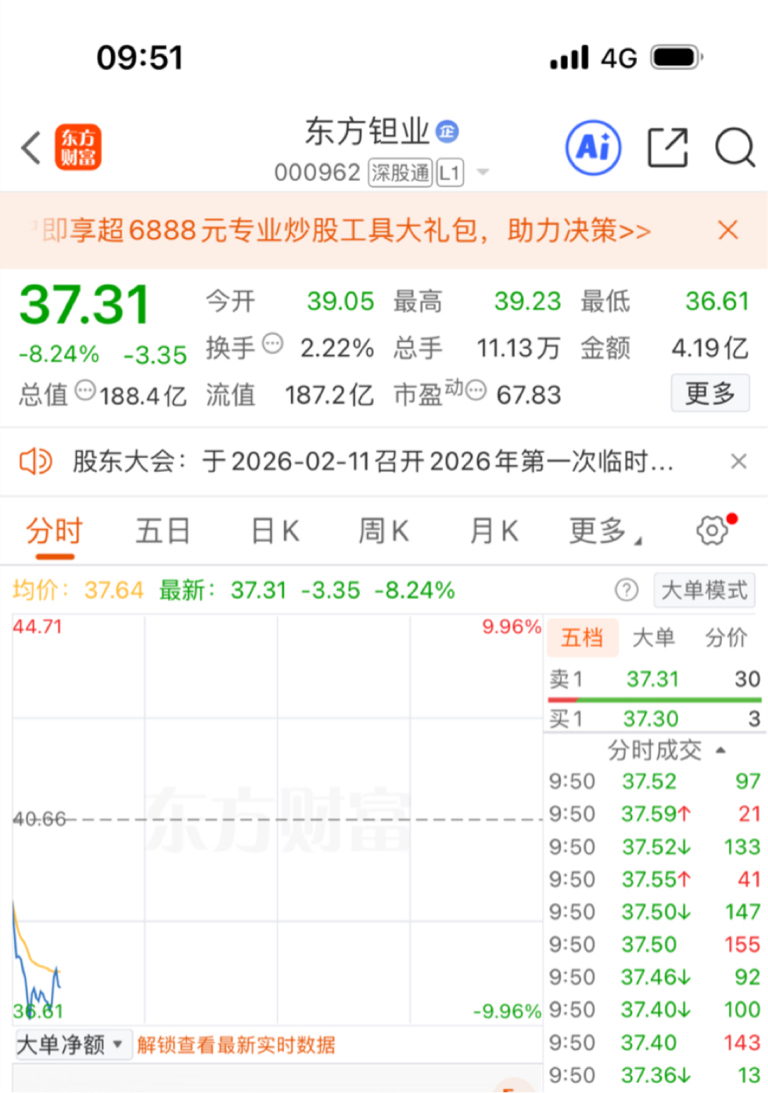This screenshot has width=768, height=1093.
Task: Collapse the 分时成交 list arrow
Action: click(x=721, y=750)
